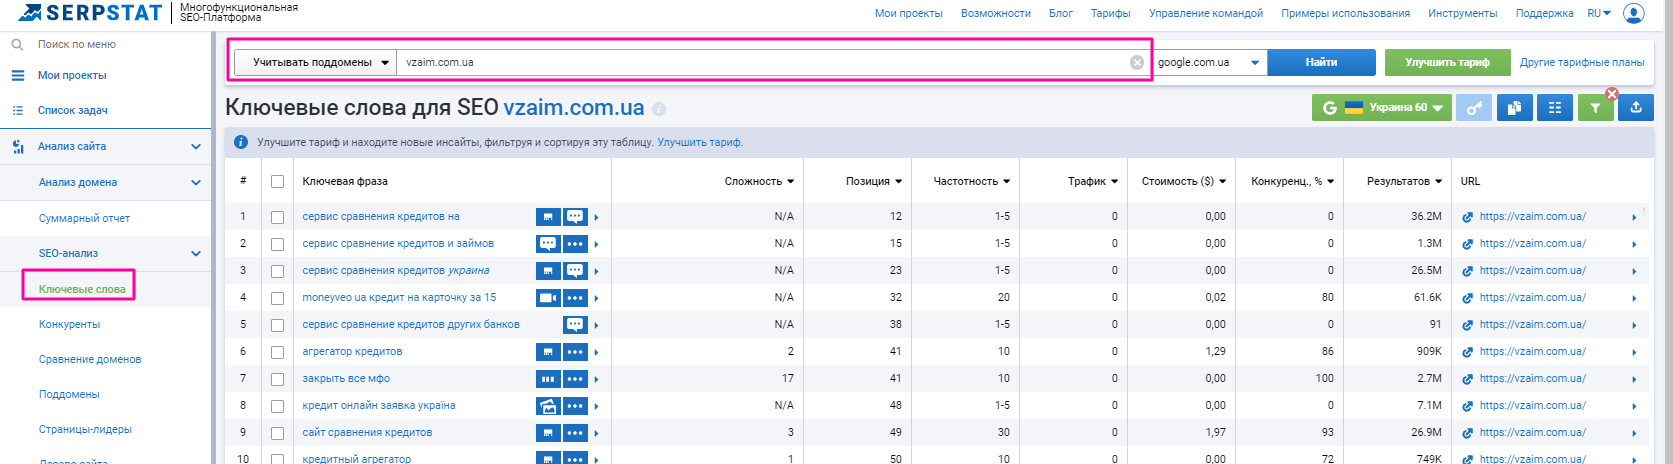Click the green Улучшить тариф button
This screenshot has height=464, width=1673.
pos(1447,62)
